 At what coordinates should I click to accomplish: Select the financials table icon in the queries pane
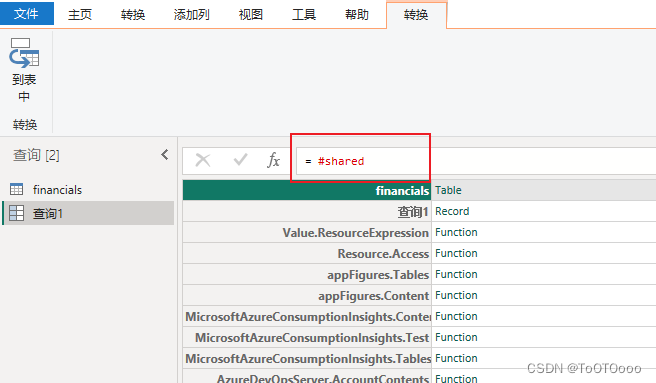[x=16, y=189]
